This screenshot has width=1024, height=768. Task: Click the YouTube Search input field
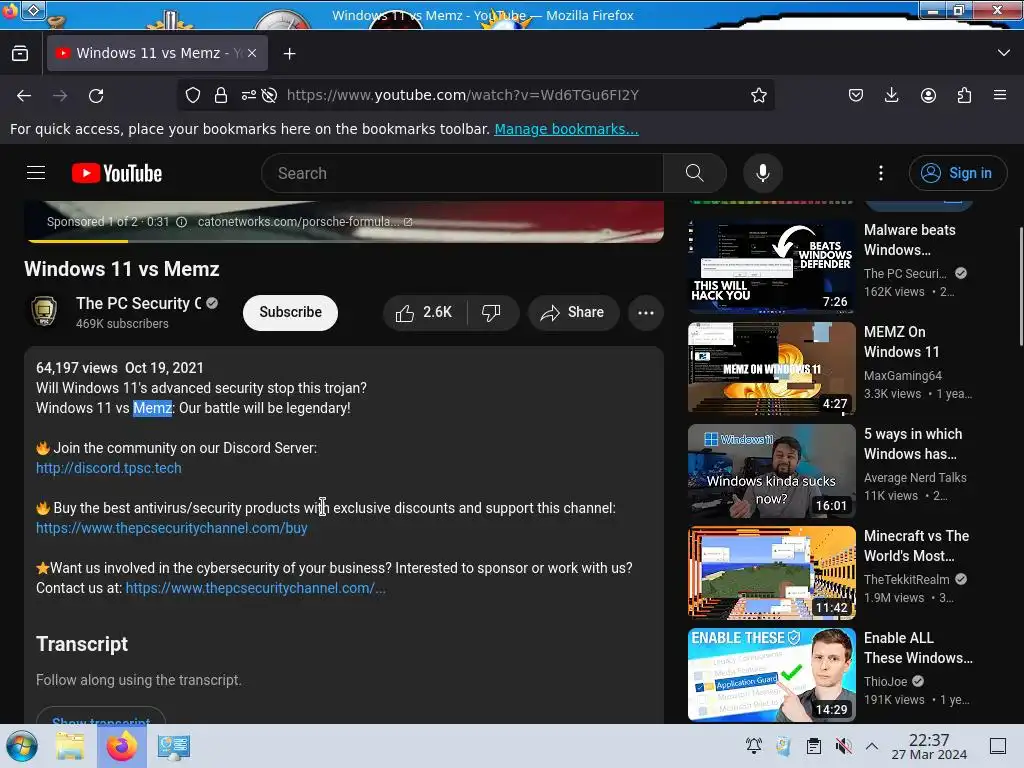(x=462, y=173)
